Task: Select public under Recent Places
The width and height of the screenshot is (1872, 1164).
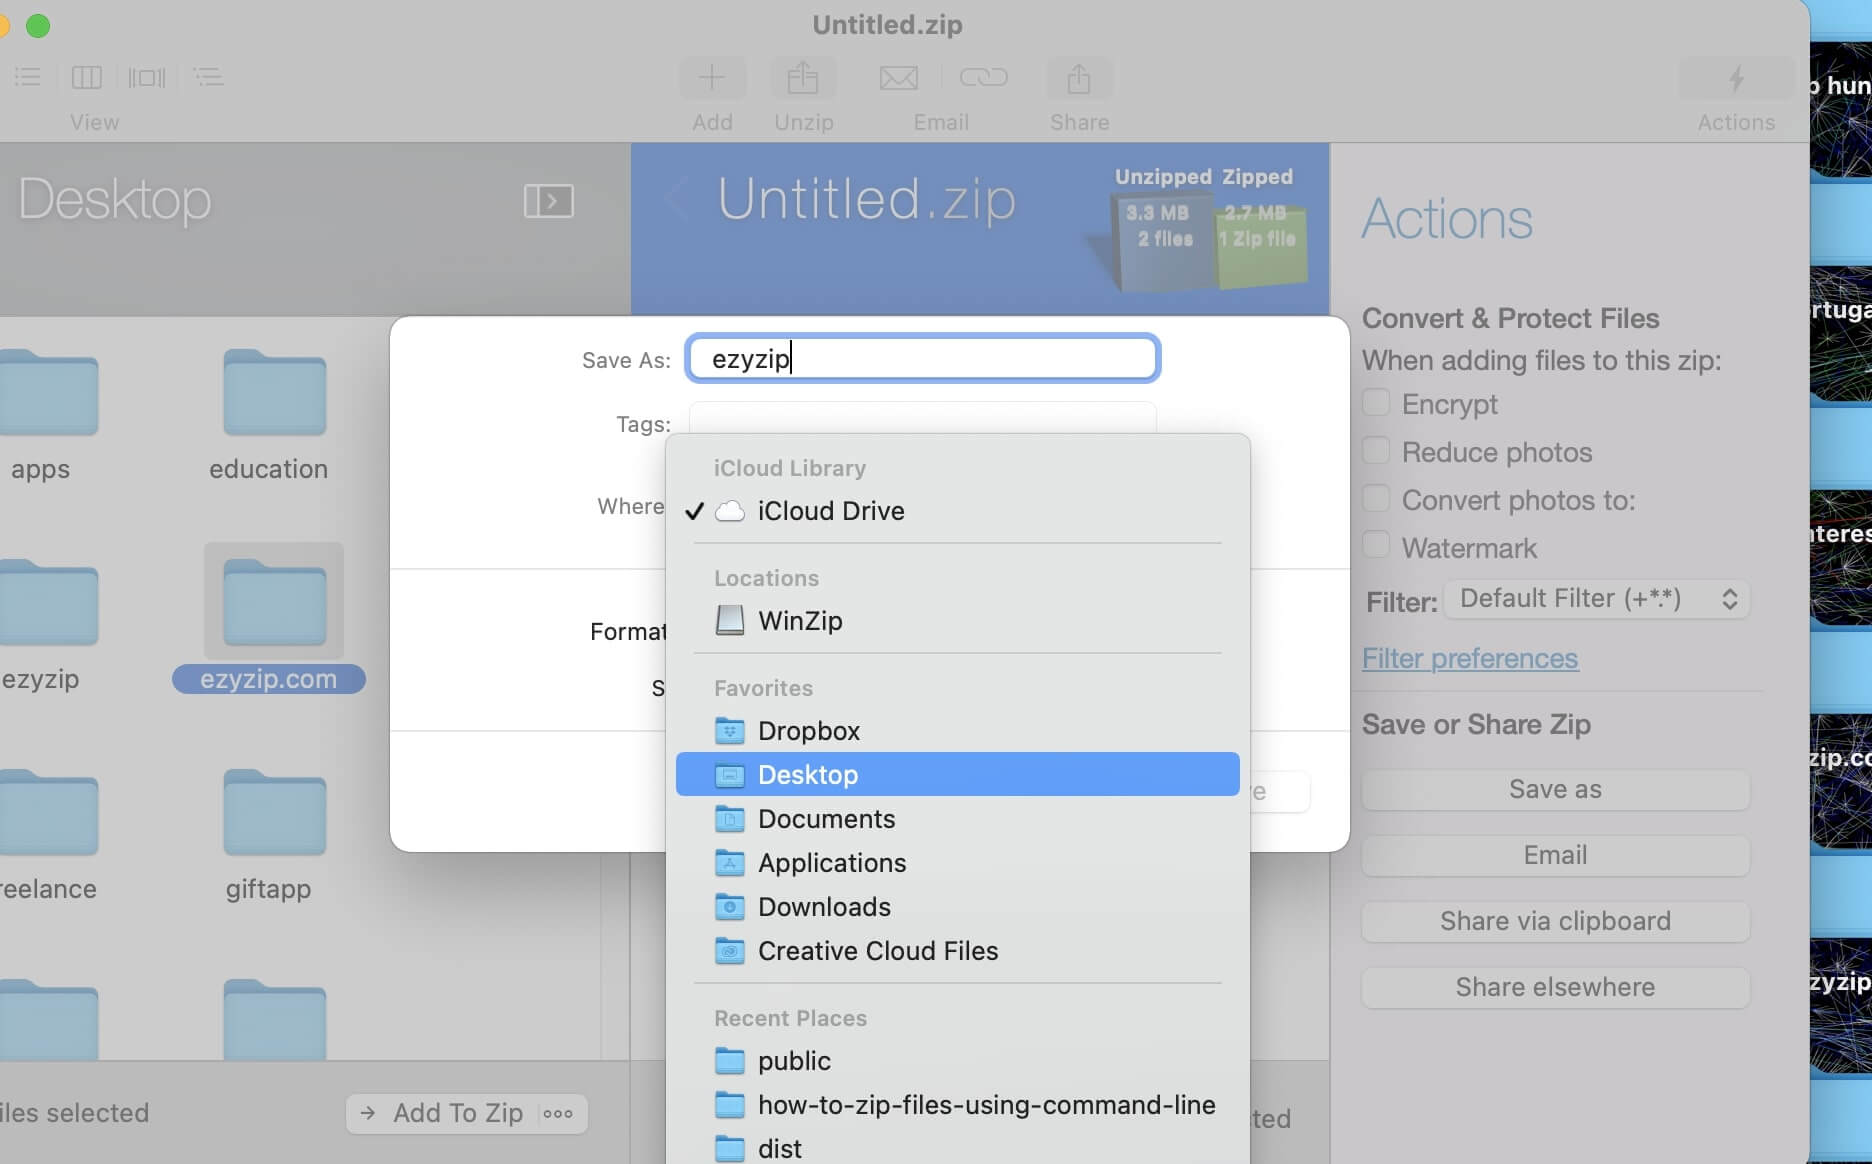Action: tap(794, 1061)
